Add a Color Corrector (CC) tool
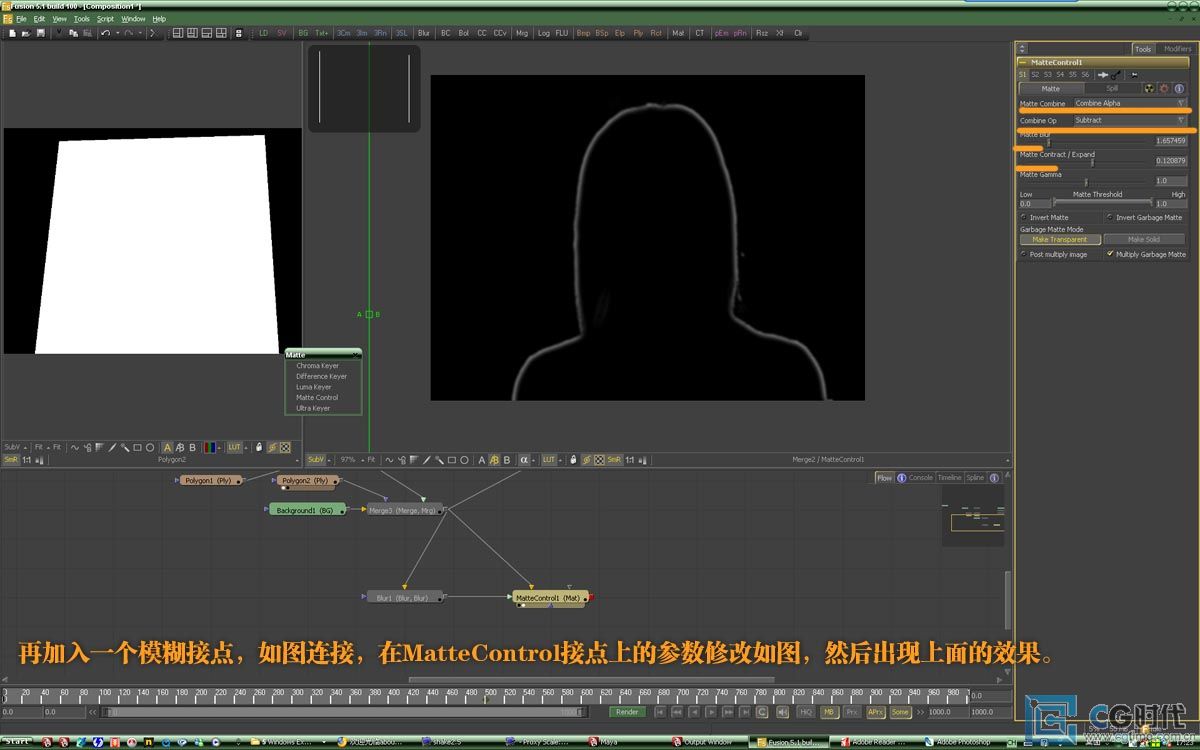The image size is (1200, 750). pos(482,33)
